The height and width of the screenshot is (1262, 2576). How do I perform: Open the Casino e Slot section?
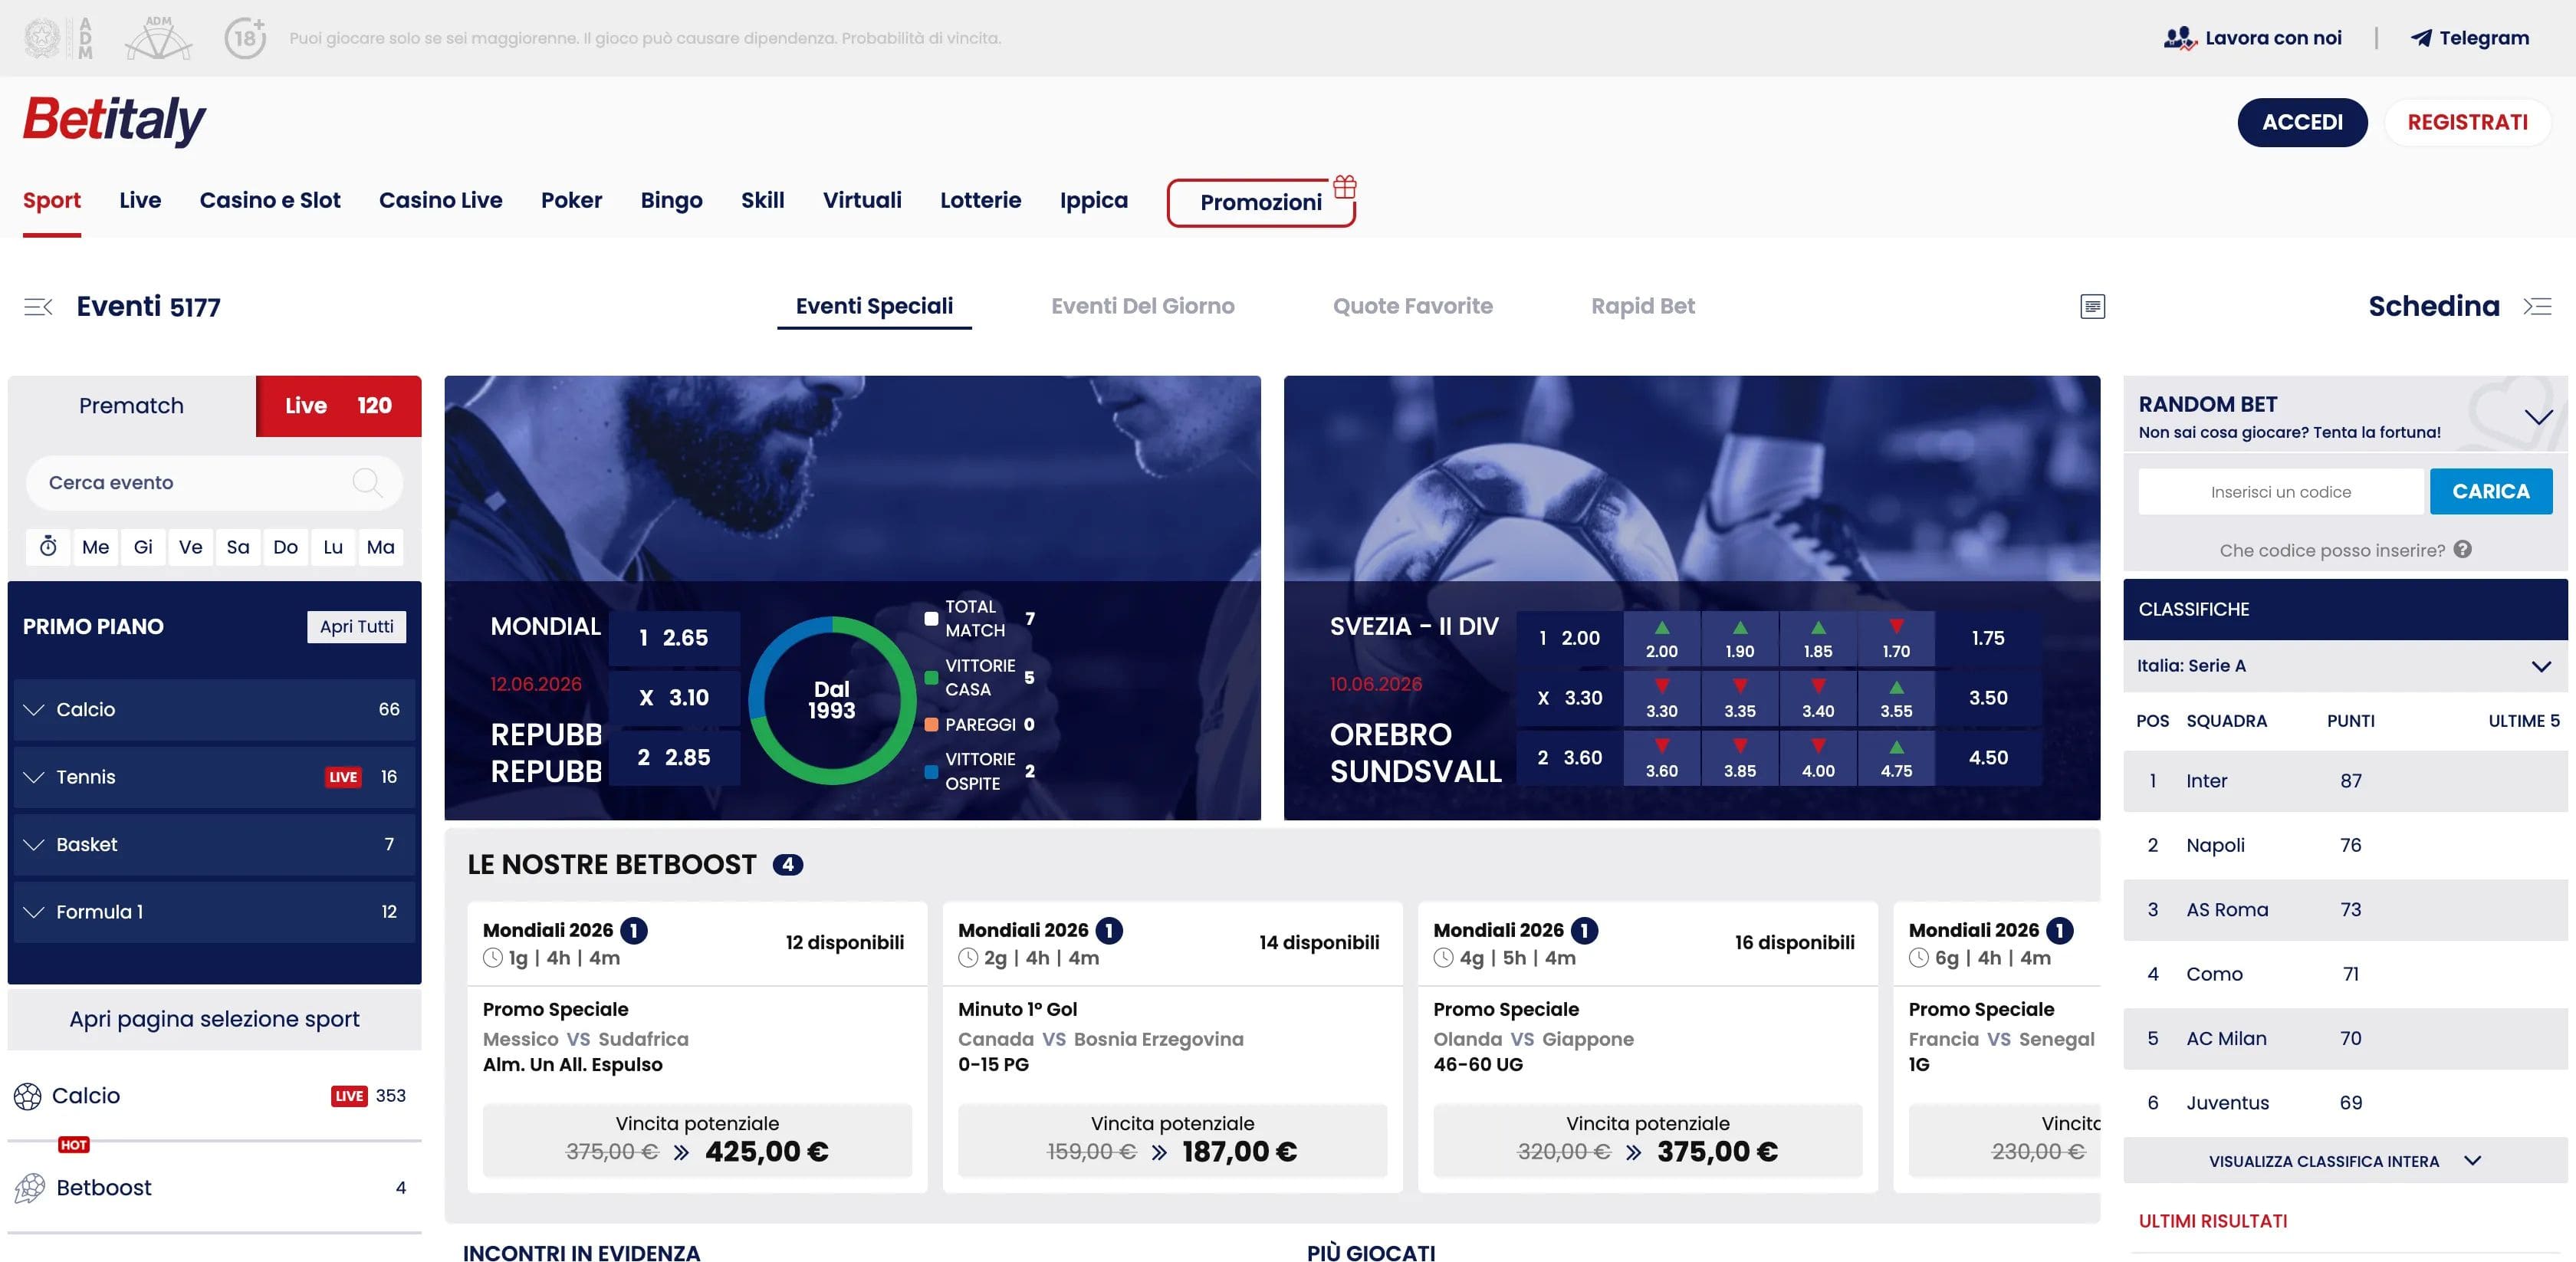270,200
